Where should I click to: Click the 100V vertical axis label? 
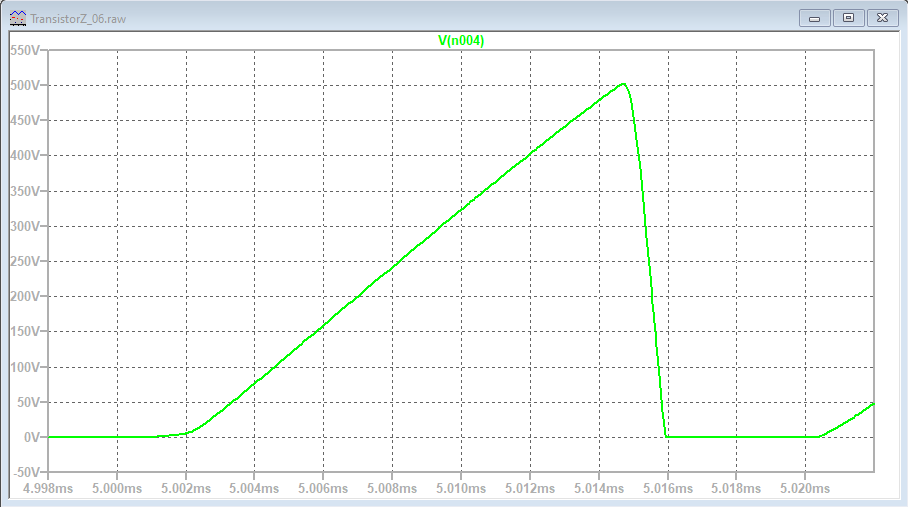click(26, 367)
